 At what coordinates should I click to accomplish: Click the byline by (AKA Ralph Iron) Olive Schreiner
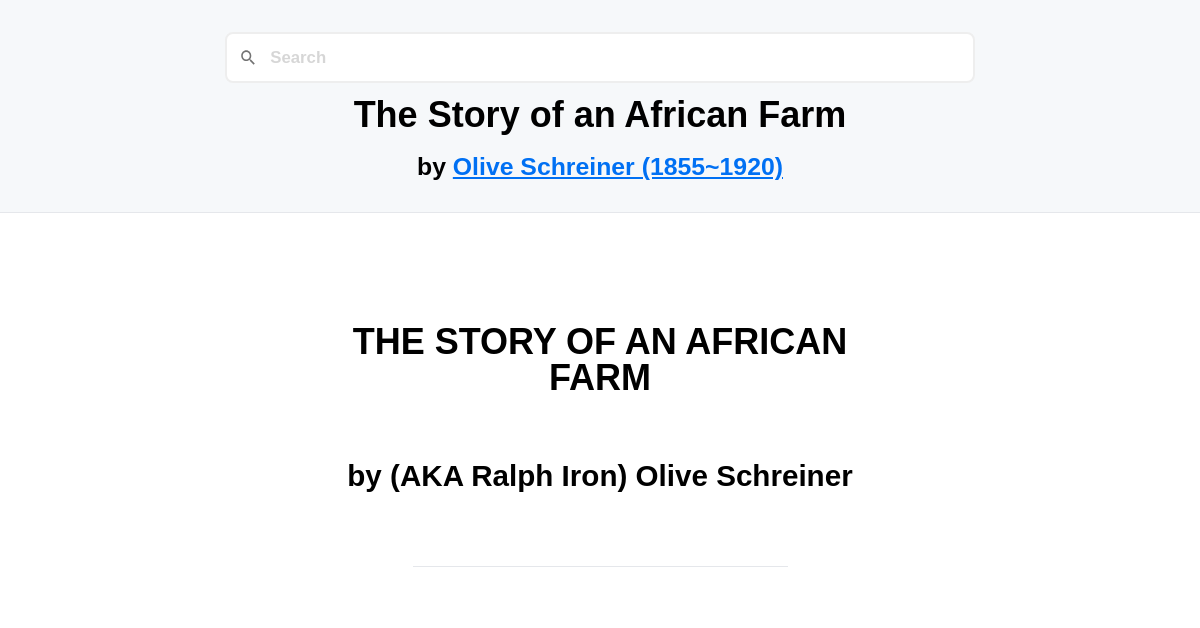pyautogui.click(x=599, y=476)
